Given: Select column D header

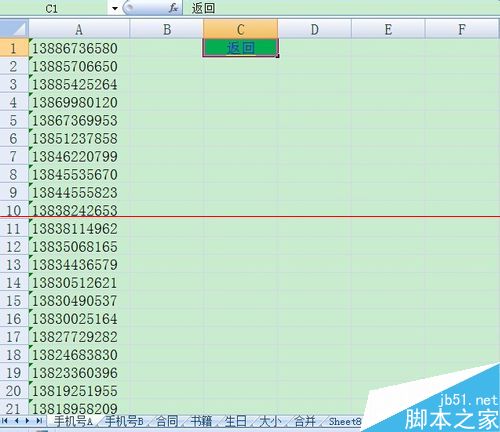Looking at the screenshot, I should 314,30.
